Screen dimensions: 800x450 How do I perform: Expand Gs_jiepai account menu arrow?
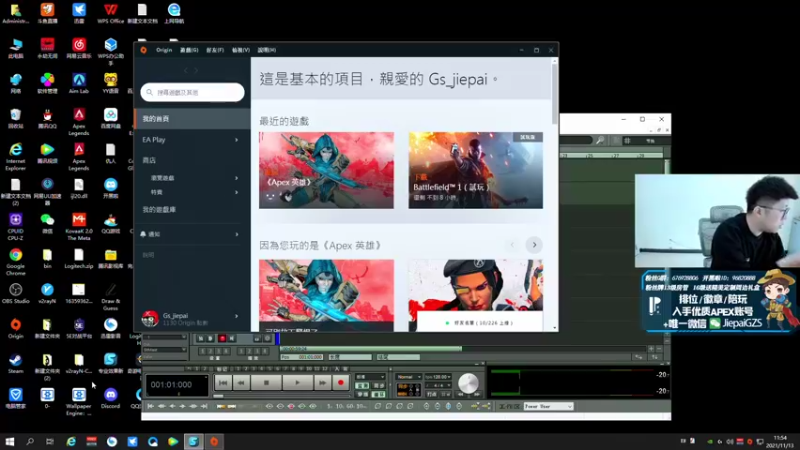click(x=236, y=316)
